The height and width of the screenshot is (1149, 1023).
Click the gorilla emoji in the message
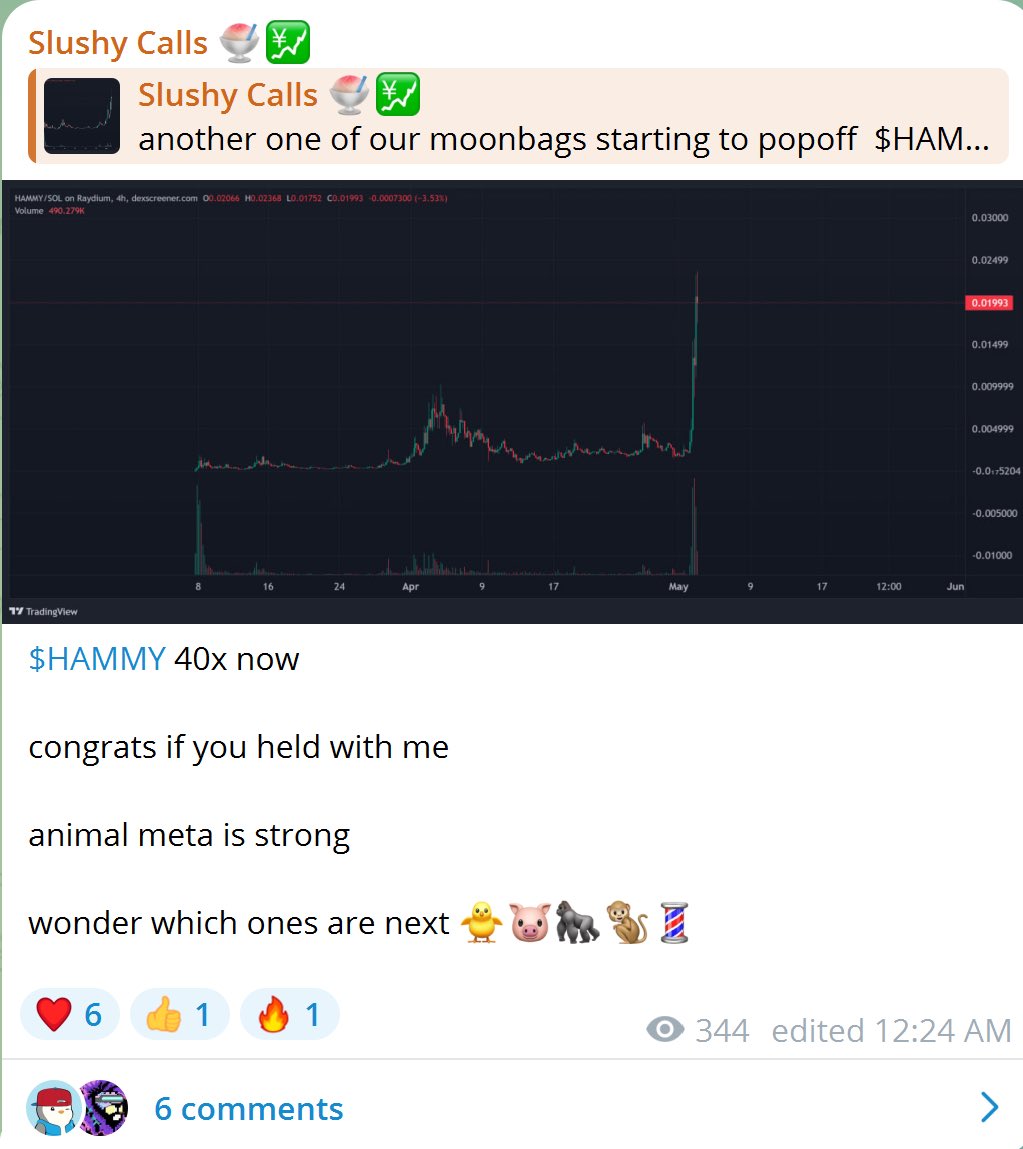pyautogui.click(x=577, y=923)
